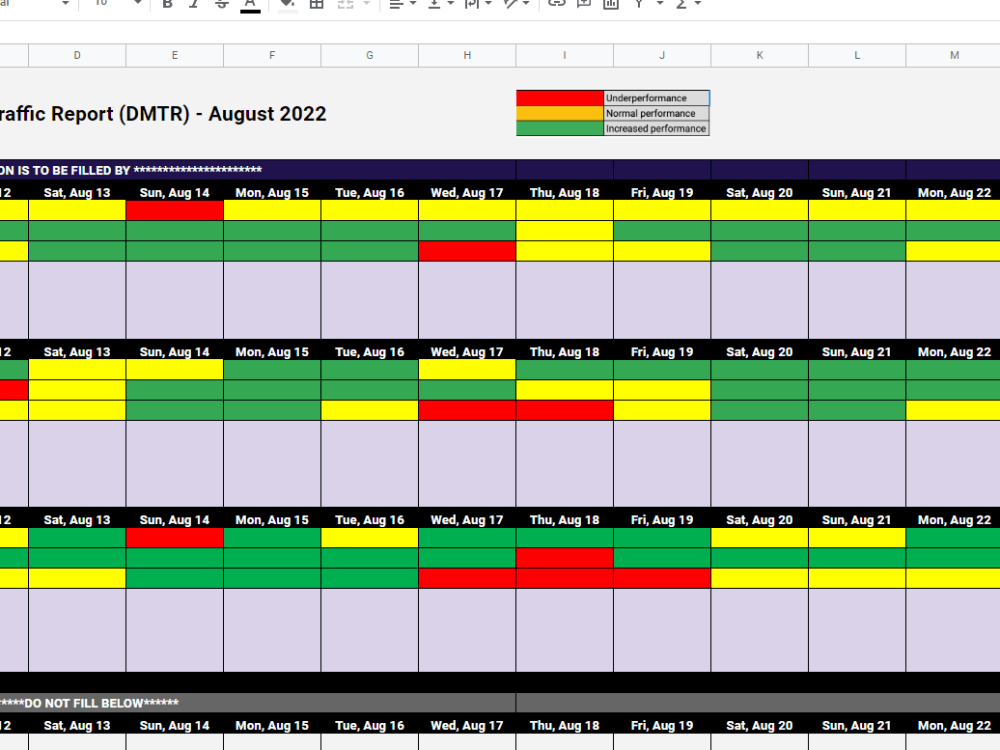Viewport: 1000px width, 750px height.
Task: Click the insert chart icon
Action: coord(611,4)
